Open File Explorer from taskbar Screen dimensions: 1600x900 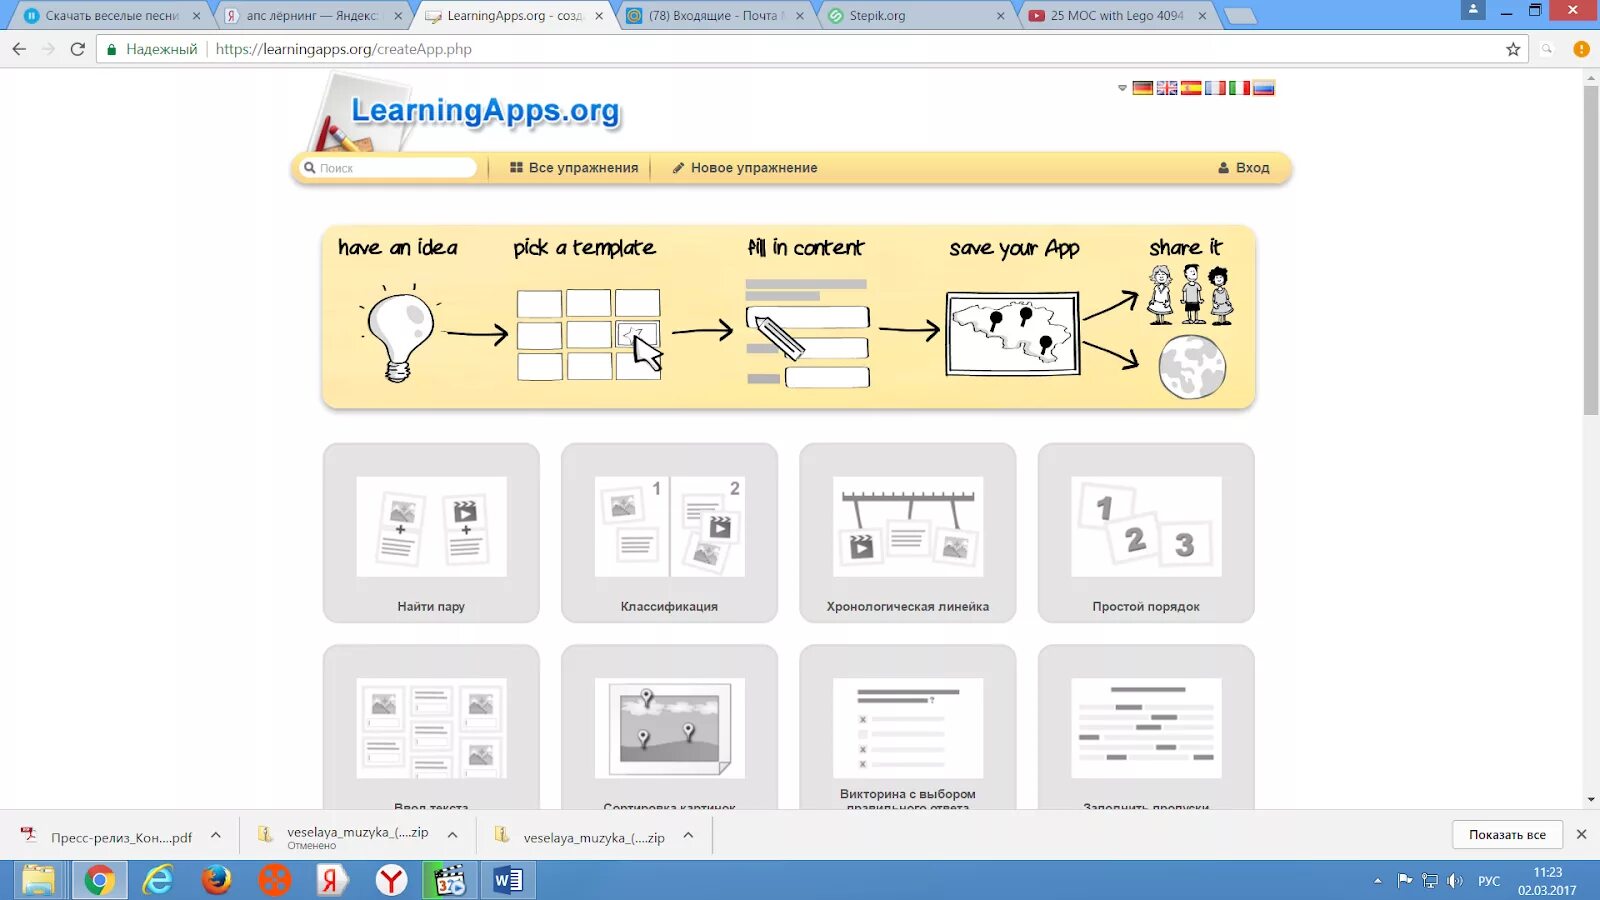[39, 880]
